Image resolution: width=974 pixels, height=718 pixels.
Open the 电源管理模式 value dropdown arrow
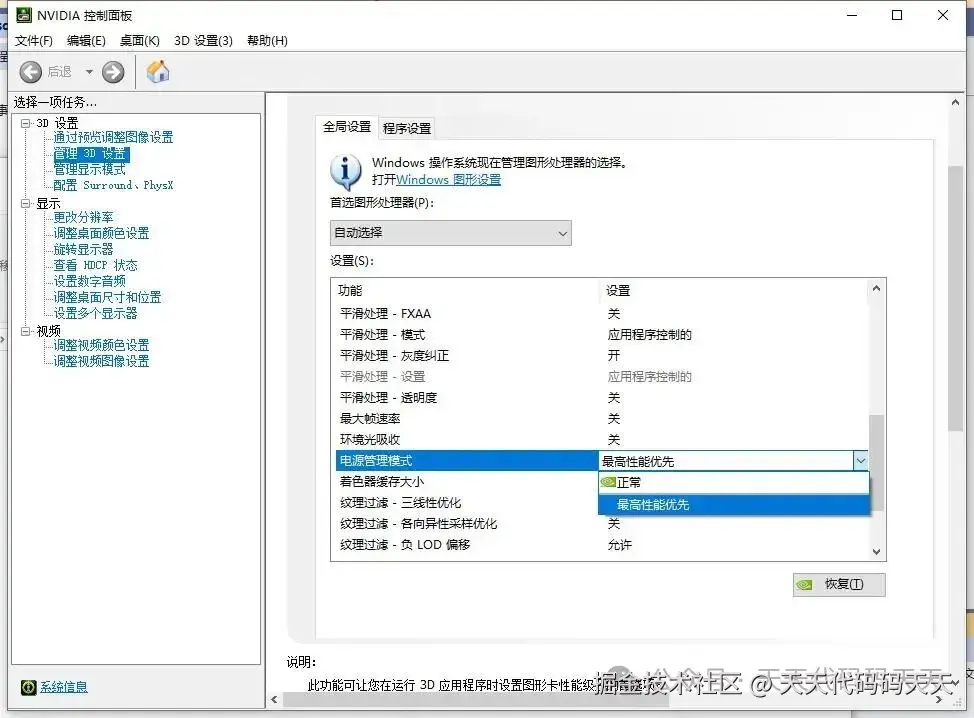pyautogui.click(x=861, y=461)
